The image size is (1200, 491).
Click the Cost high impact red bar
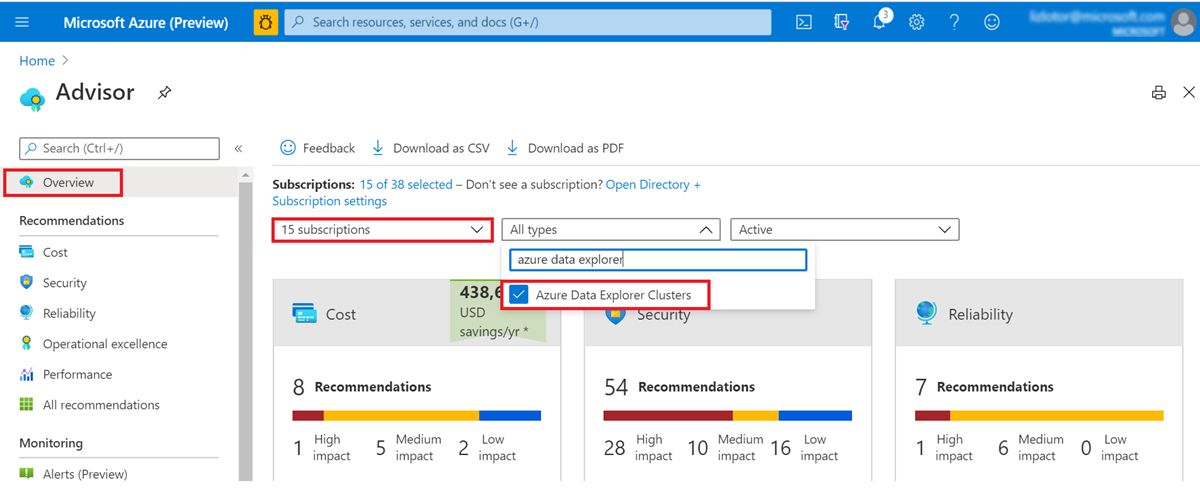pos(308,415)
